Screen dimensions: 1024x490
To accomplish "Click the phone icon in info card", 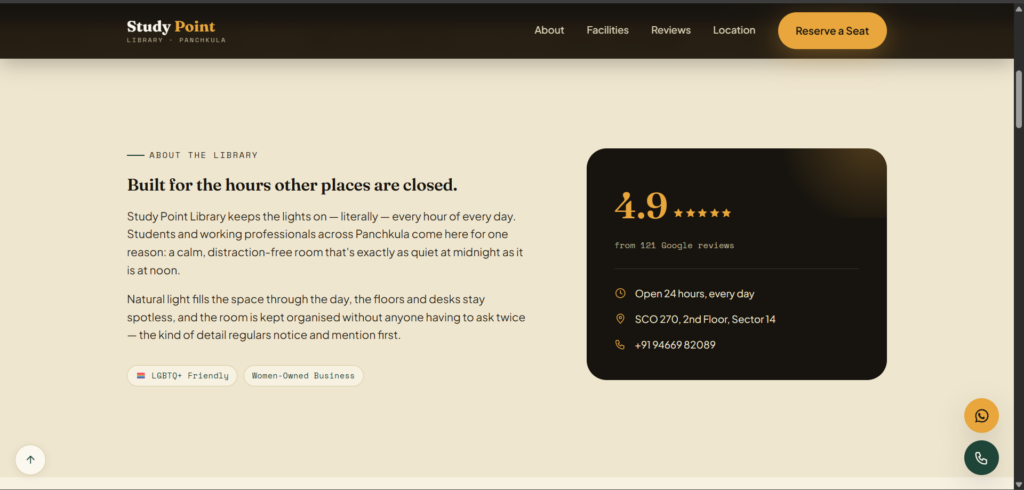I will (x=620, y=344).
